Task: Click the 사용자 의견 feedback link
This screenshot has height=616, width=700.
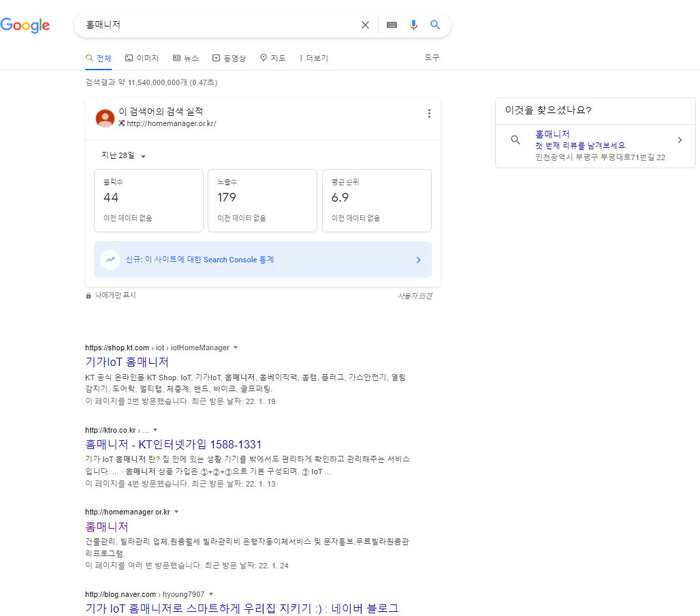Action: pyautogui.click(x=415, y=296)
